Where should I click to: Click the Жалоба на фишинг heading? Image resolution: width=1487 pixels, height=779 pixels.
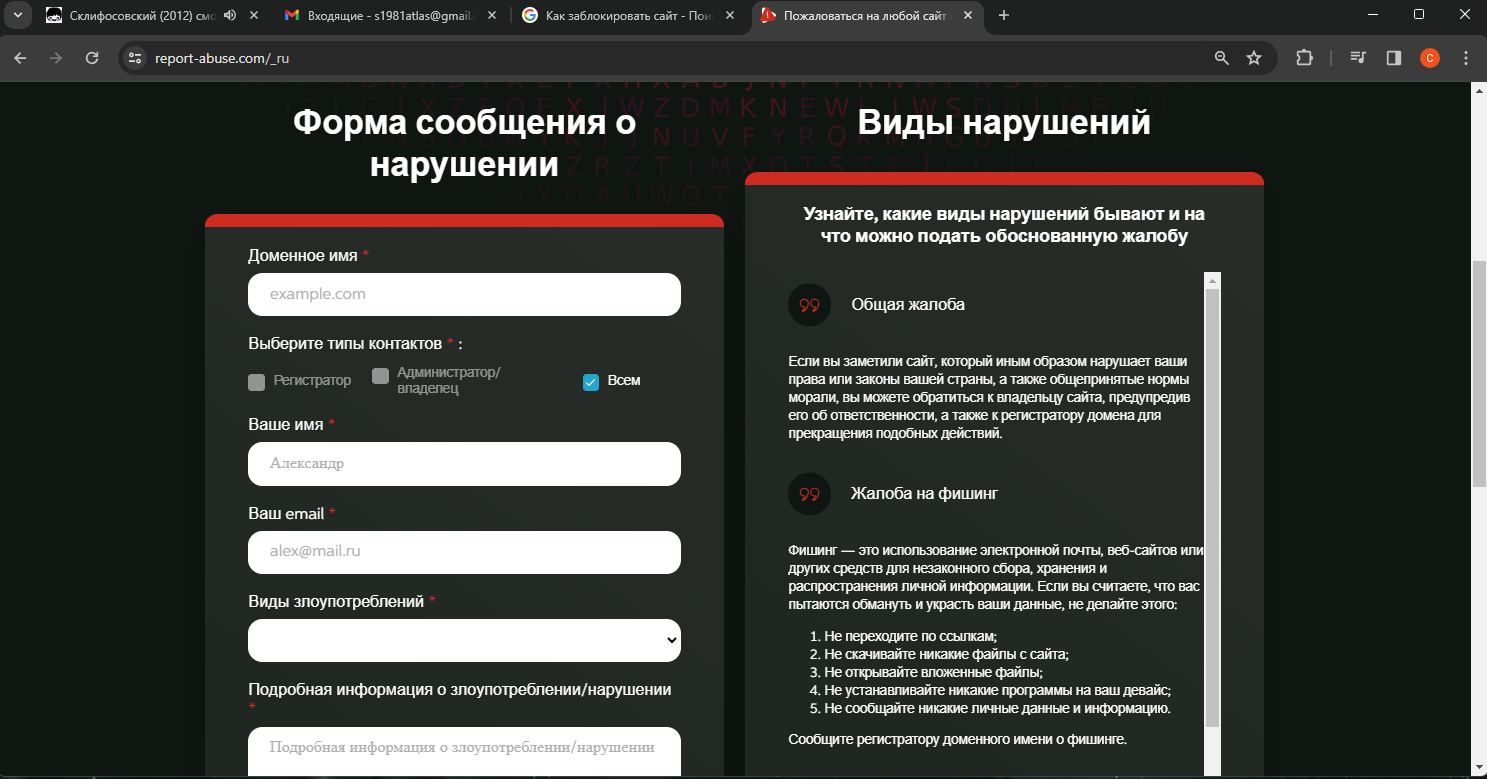click(x=924, y=493)
